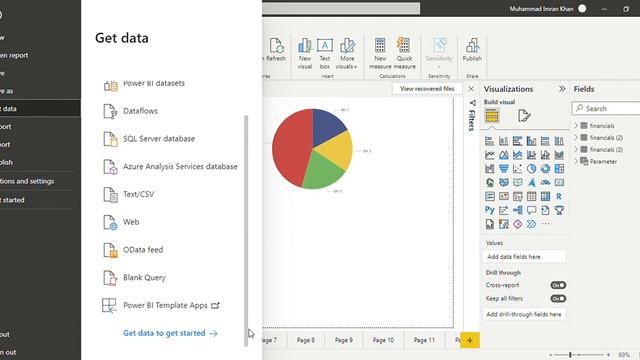This screenshot has width=640, height=360.
Task: Open more visualizations ellipsis
Action: pos(545,224)
